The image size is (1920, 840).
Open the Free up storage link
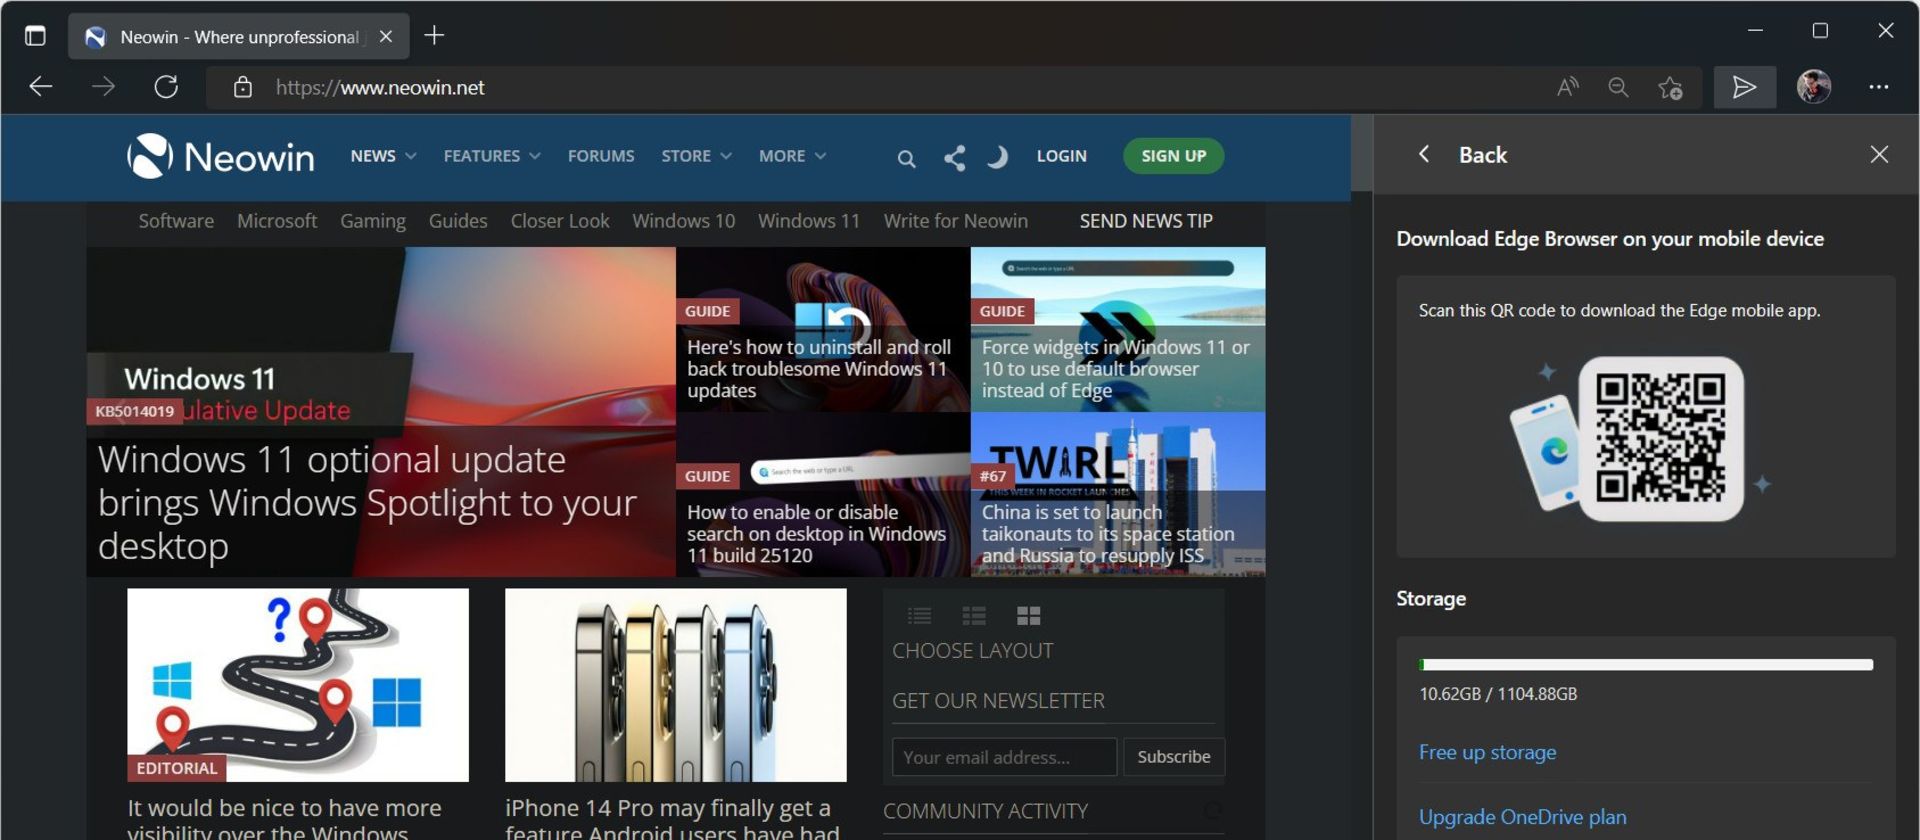tap(1487, 752)
